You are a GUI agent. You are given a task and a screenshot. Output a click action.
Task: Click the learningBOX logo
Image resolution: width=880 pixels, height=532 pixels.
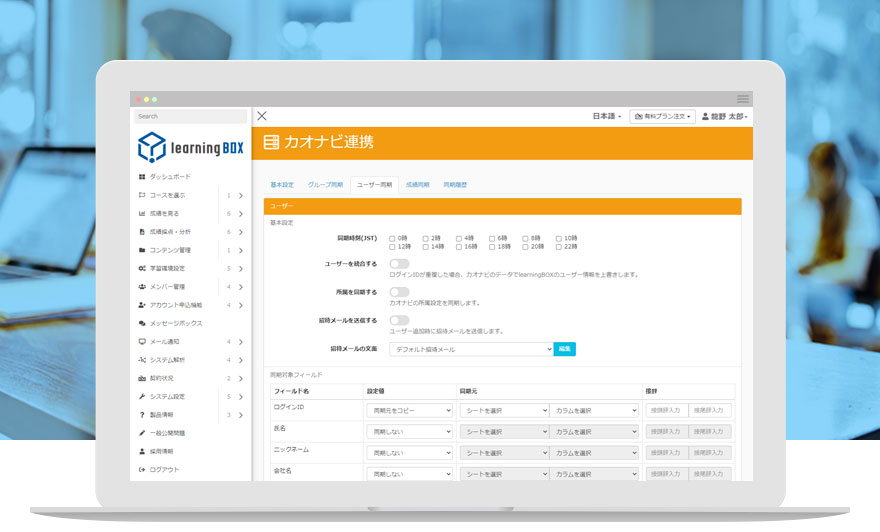191,147
